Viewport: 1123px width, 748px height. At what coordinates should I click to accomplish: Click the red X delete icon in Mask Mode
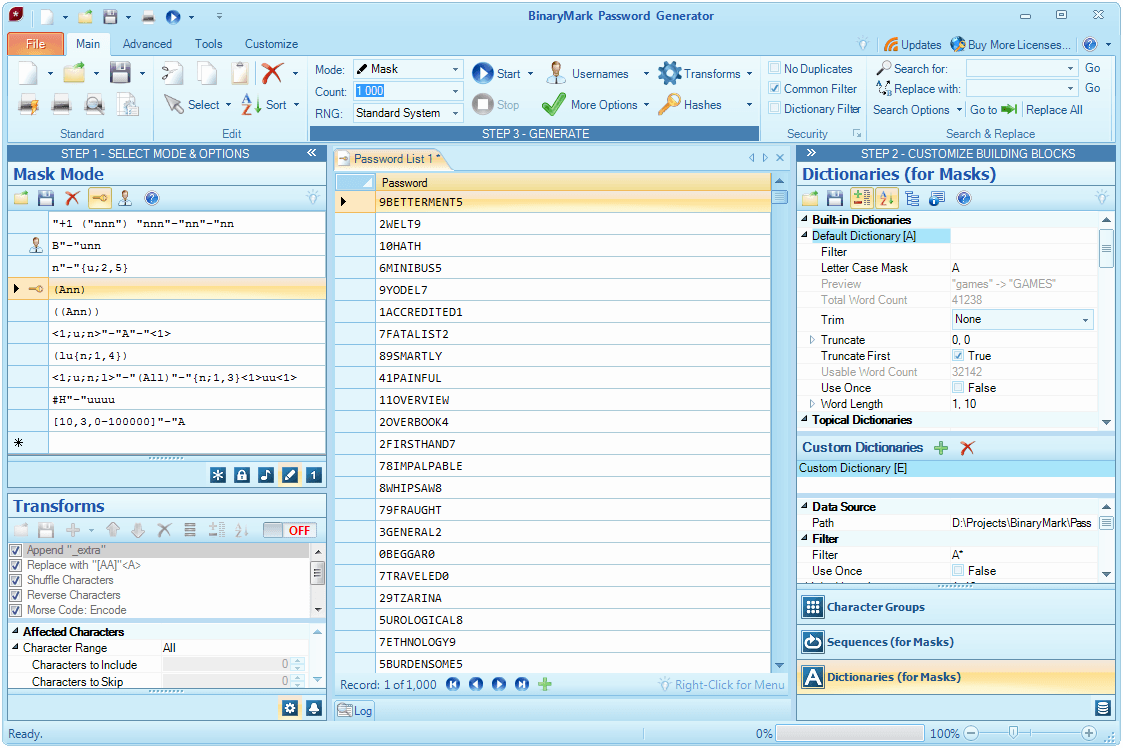(72, 198)
